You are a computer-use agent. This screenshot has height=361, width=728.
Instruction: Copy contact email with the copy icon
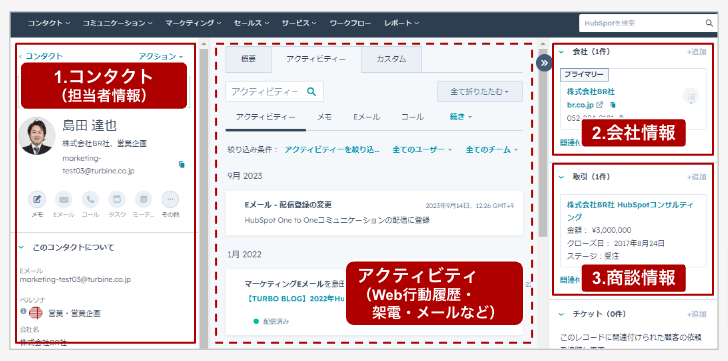coord(182,164)
